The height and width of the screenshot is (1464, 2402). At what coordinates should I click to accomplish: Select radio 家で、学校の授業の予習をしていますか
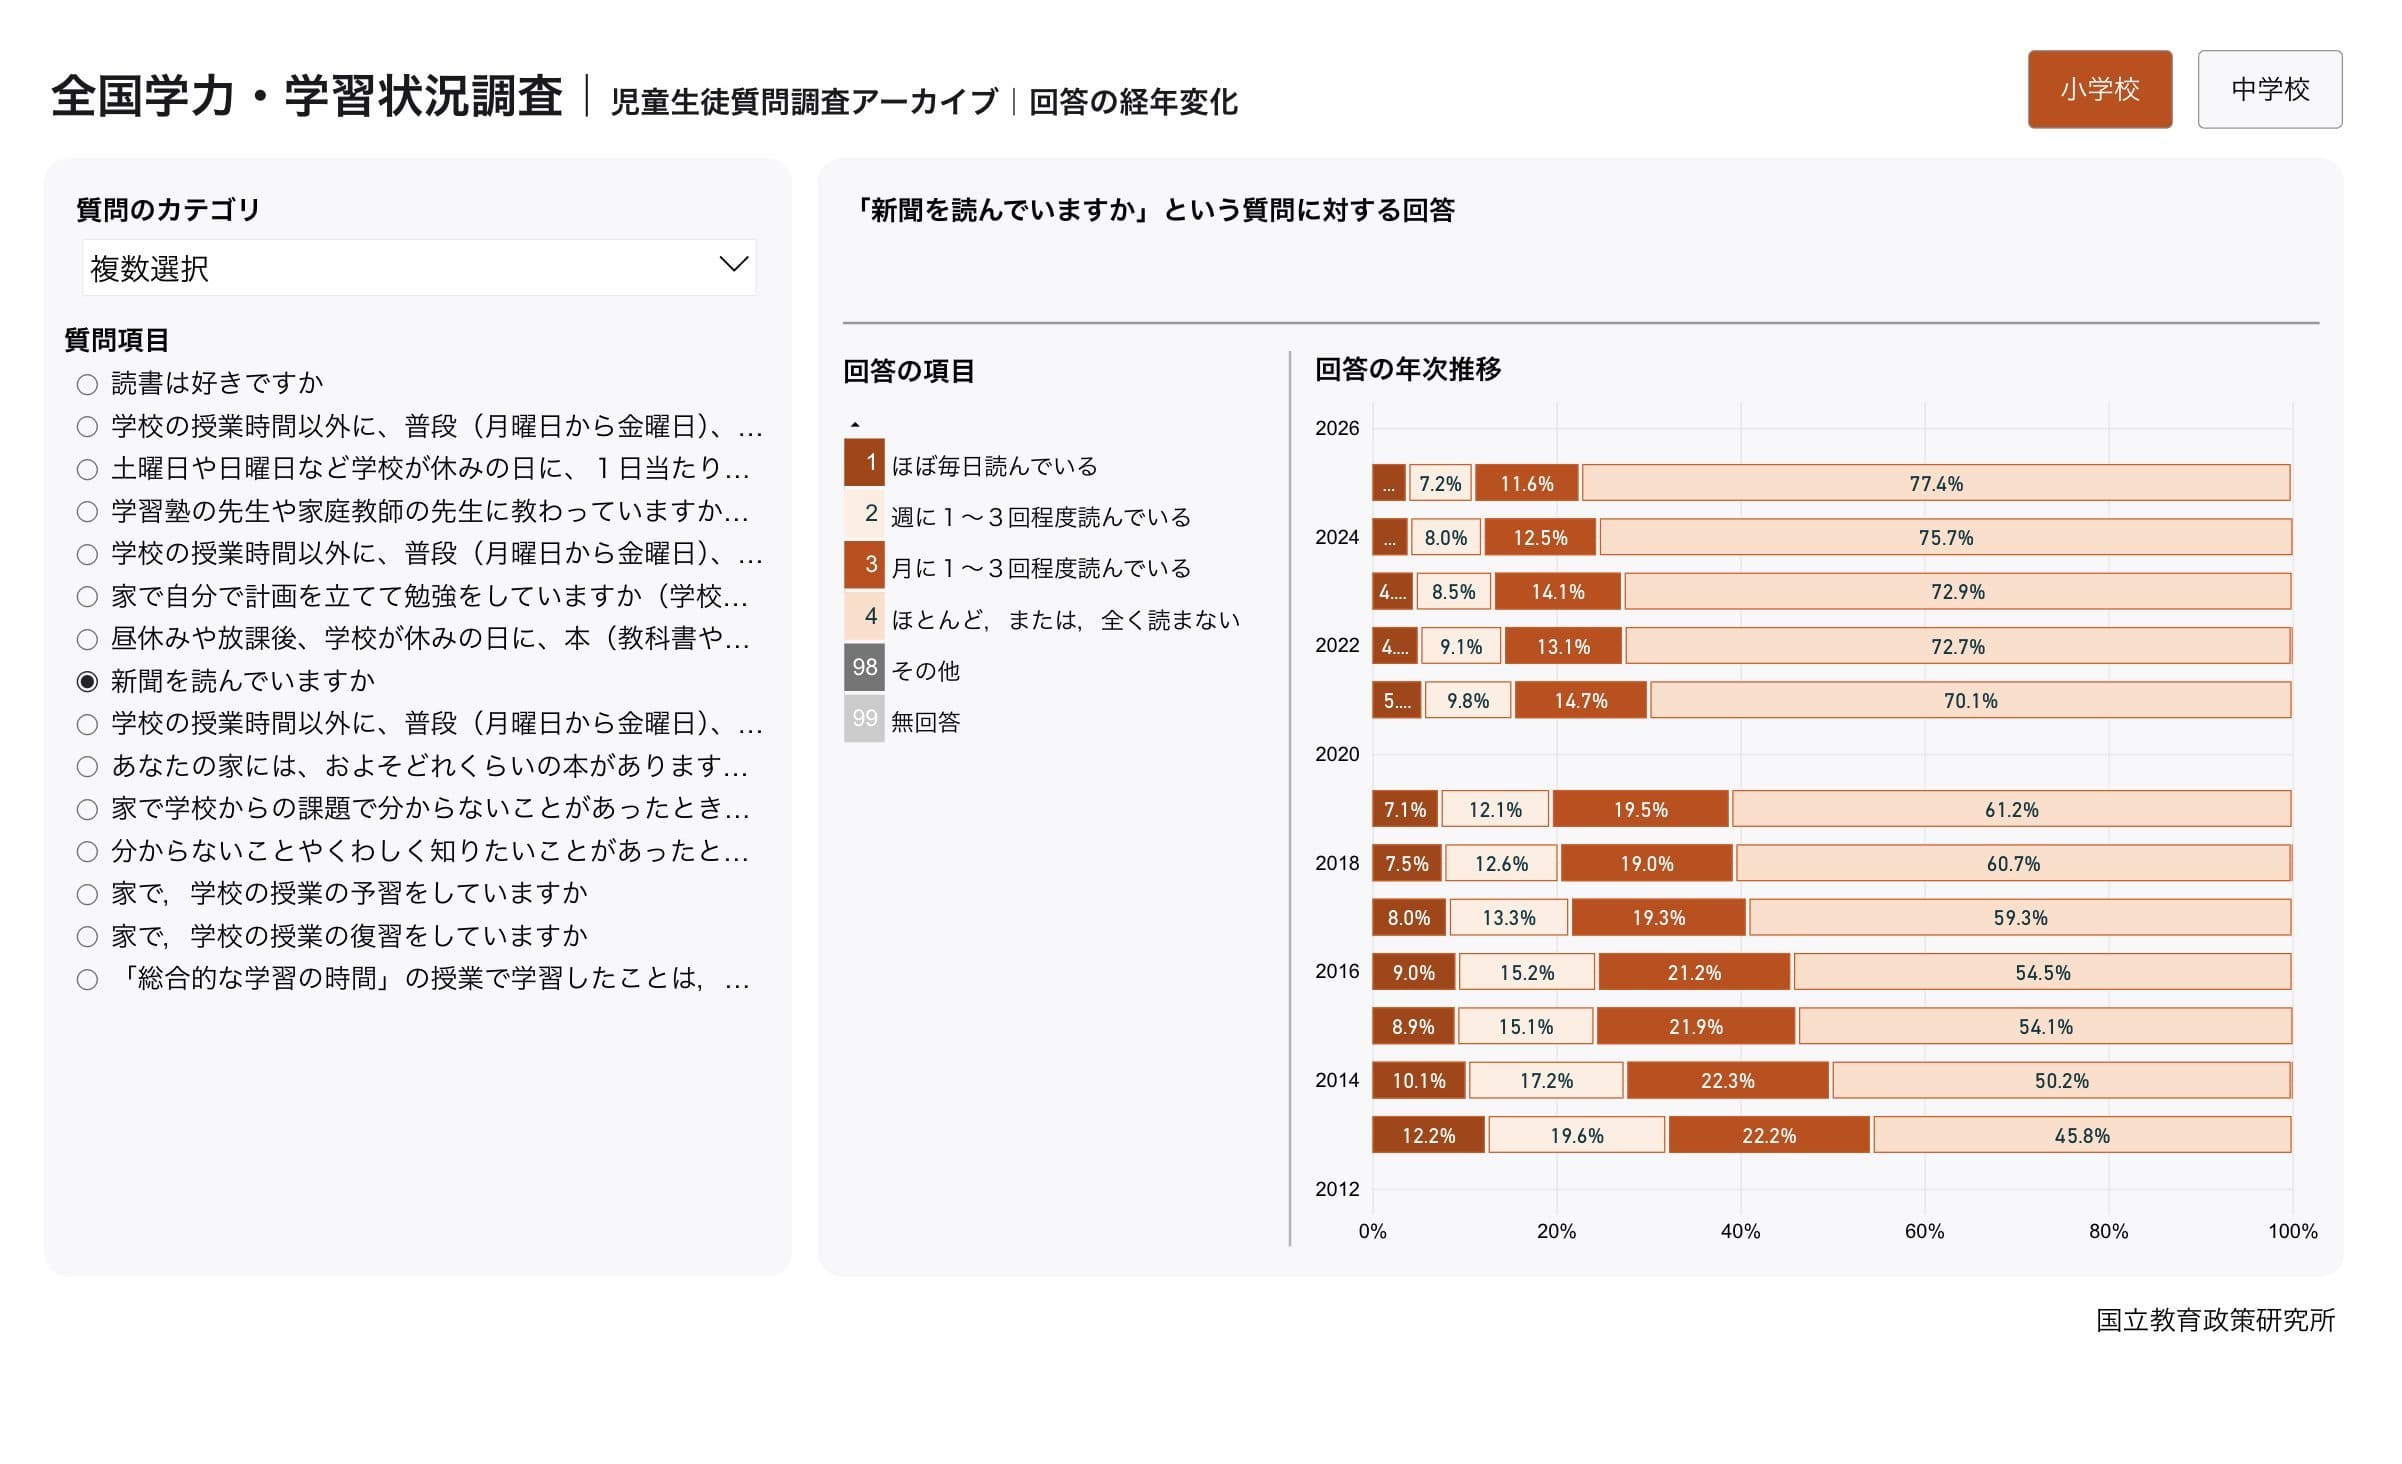pos(88,894)
